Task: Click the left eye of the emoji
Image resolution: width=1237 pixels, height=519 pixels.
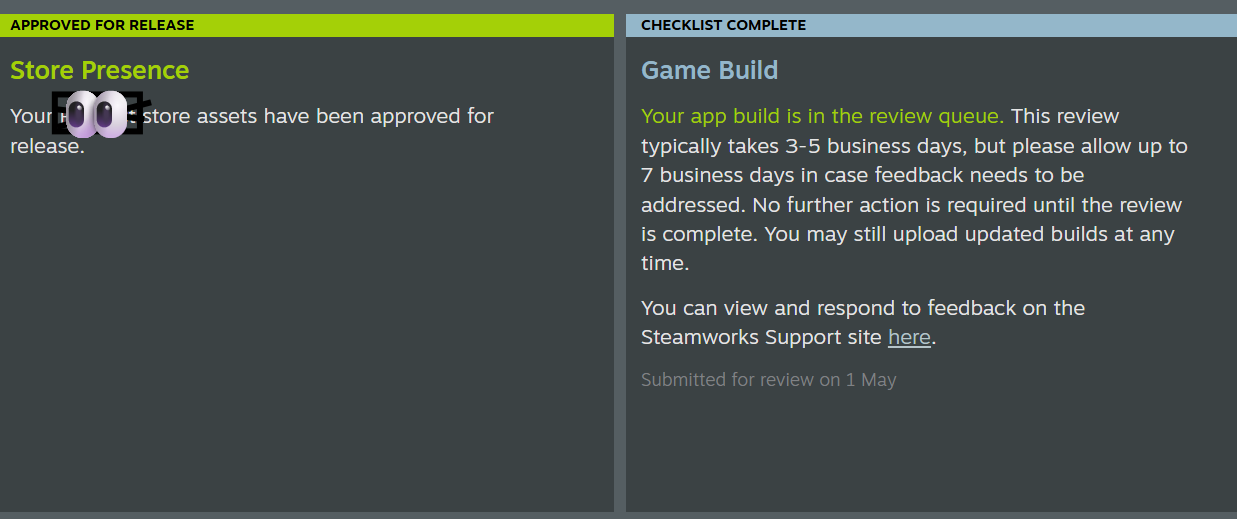Action: (x=81, y=114)
